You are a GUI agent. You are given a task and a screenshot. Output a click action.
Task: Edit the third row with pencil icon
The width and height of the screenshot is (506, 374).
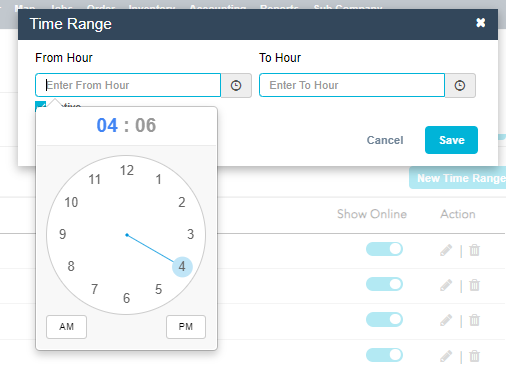(446, 320)
